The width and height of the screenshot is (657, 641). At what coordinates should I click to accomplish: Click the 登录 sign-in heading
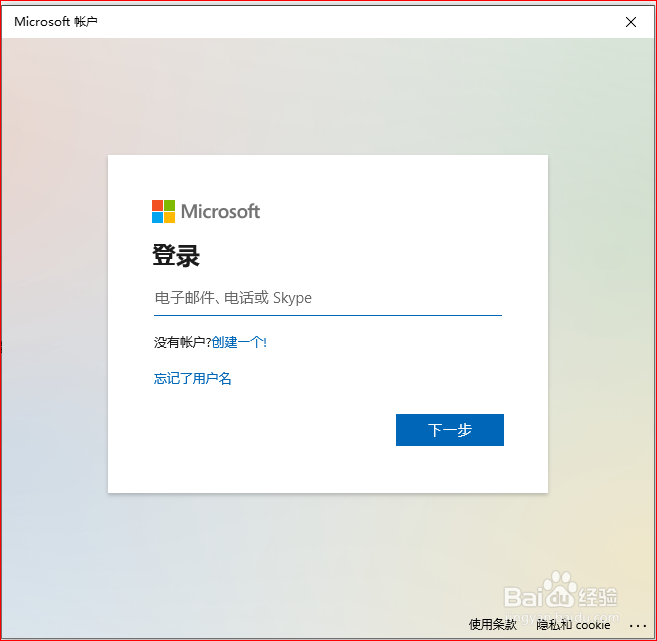coord(176,255)
